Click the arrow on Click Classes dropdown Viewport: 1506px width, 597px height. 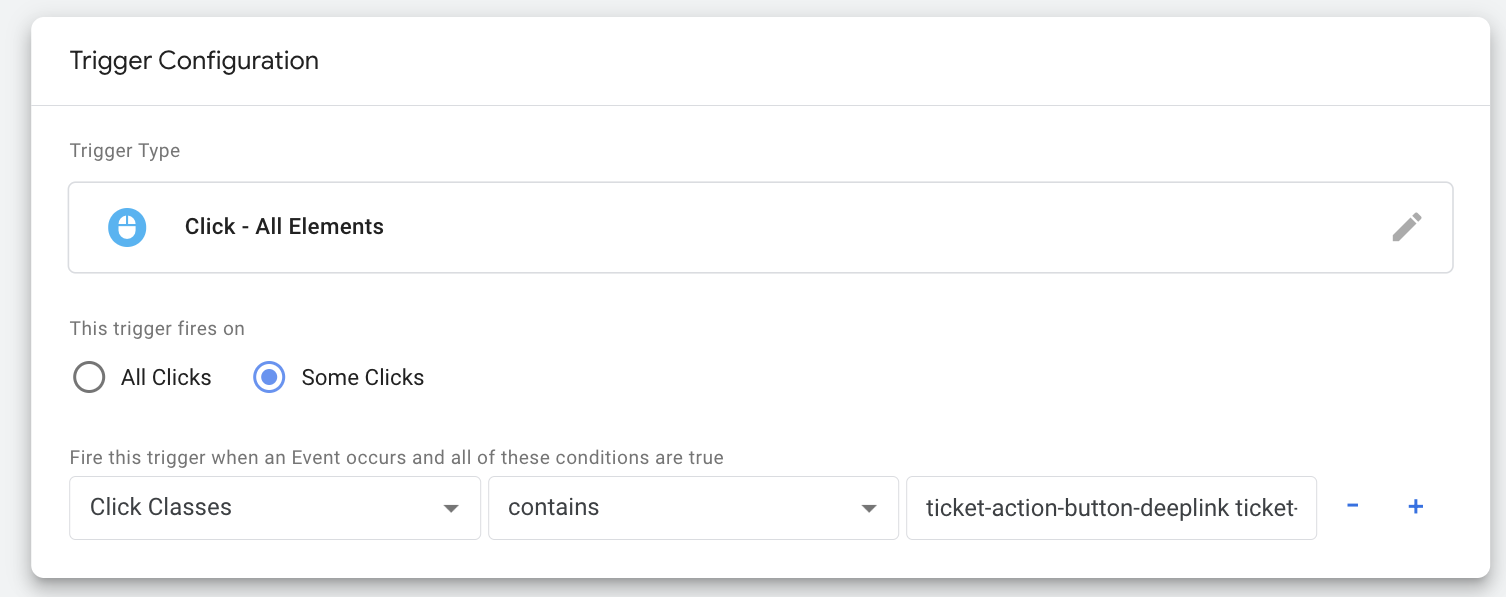click(451, 509)
